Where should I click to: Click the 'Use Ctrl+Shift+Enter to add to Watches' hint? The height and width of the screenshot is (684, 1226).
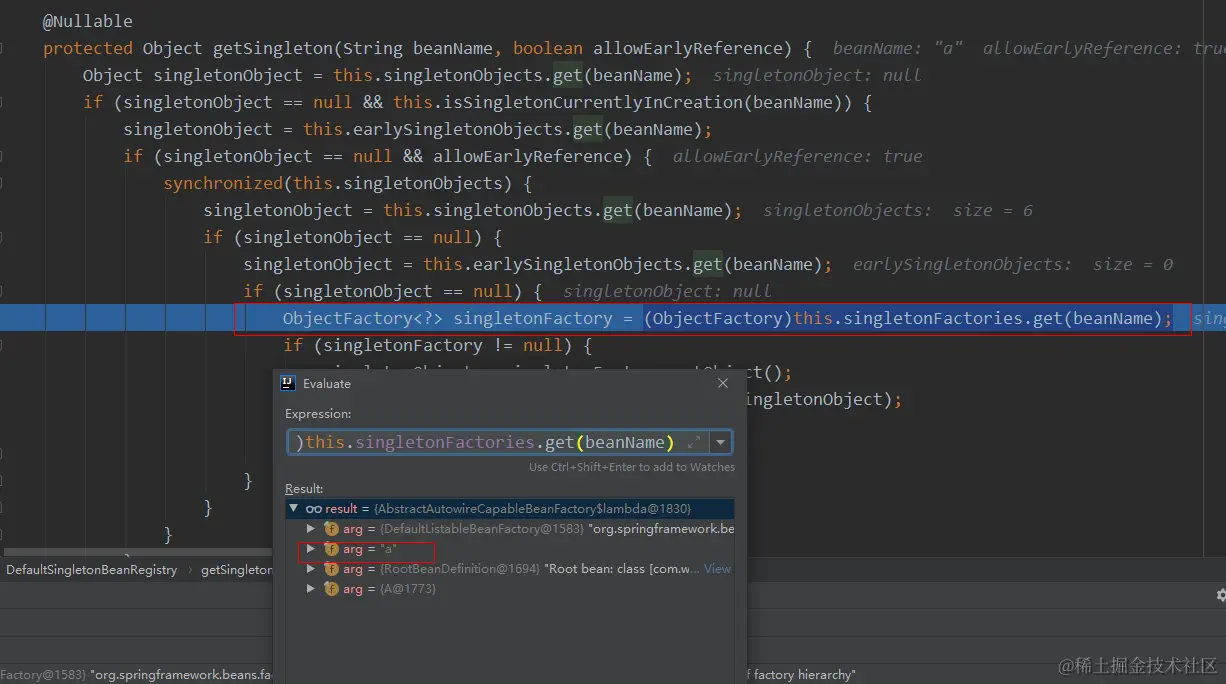pyautogui.click(x=632, y=467)
